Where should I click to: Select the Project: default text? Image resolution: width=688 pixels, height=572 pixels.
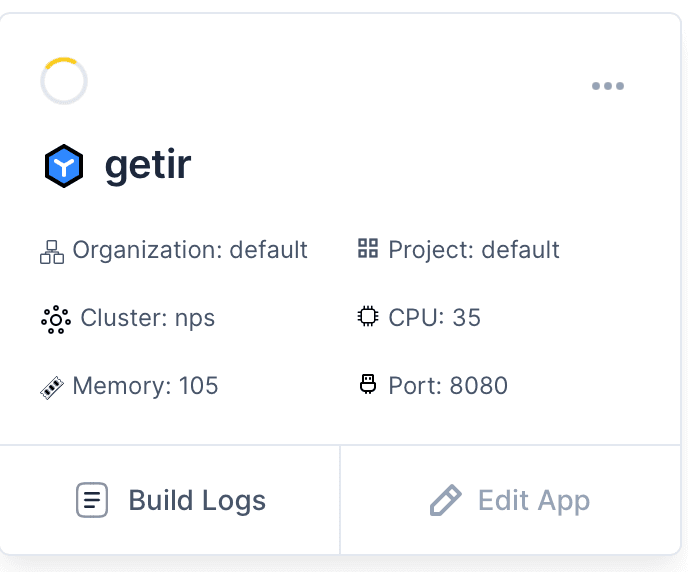474,249
